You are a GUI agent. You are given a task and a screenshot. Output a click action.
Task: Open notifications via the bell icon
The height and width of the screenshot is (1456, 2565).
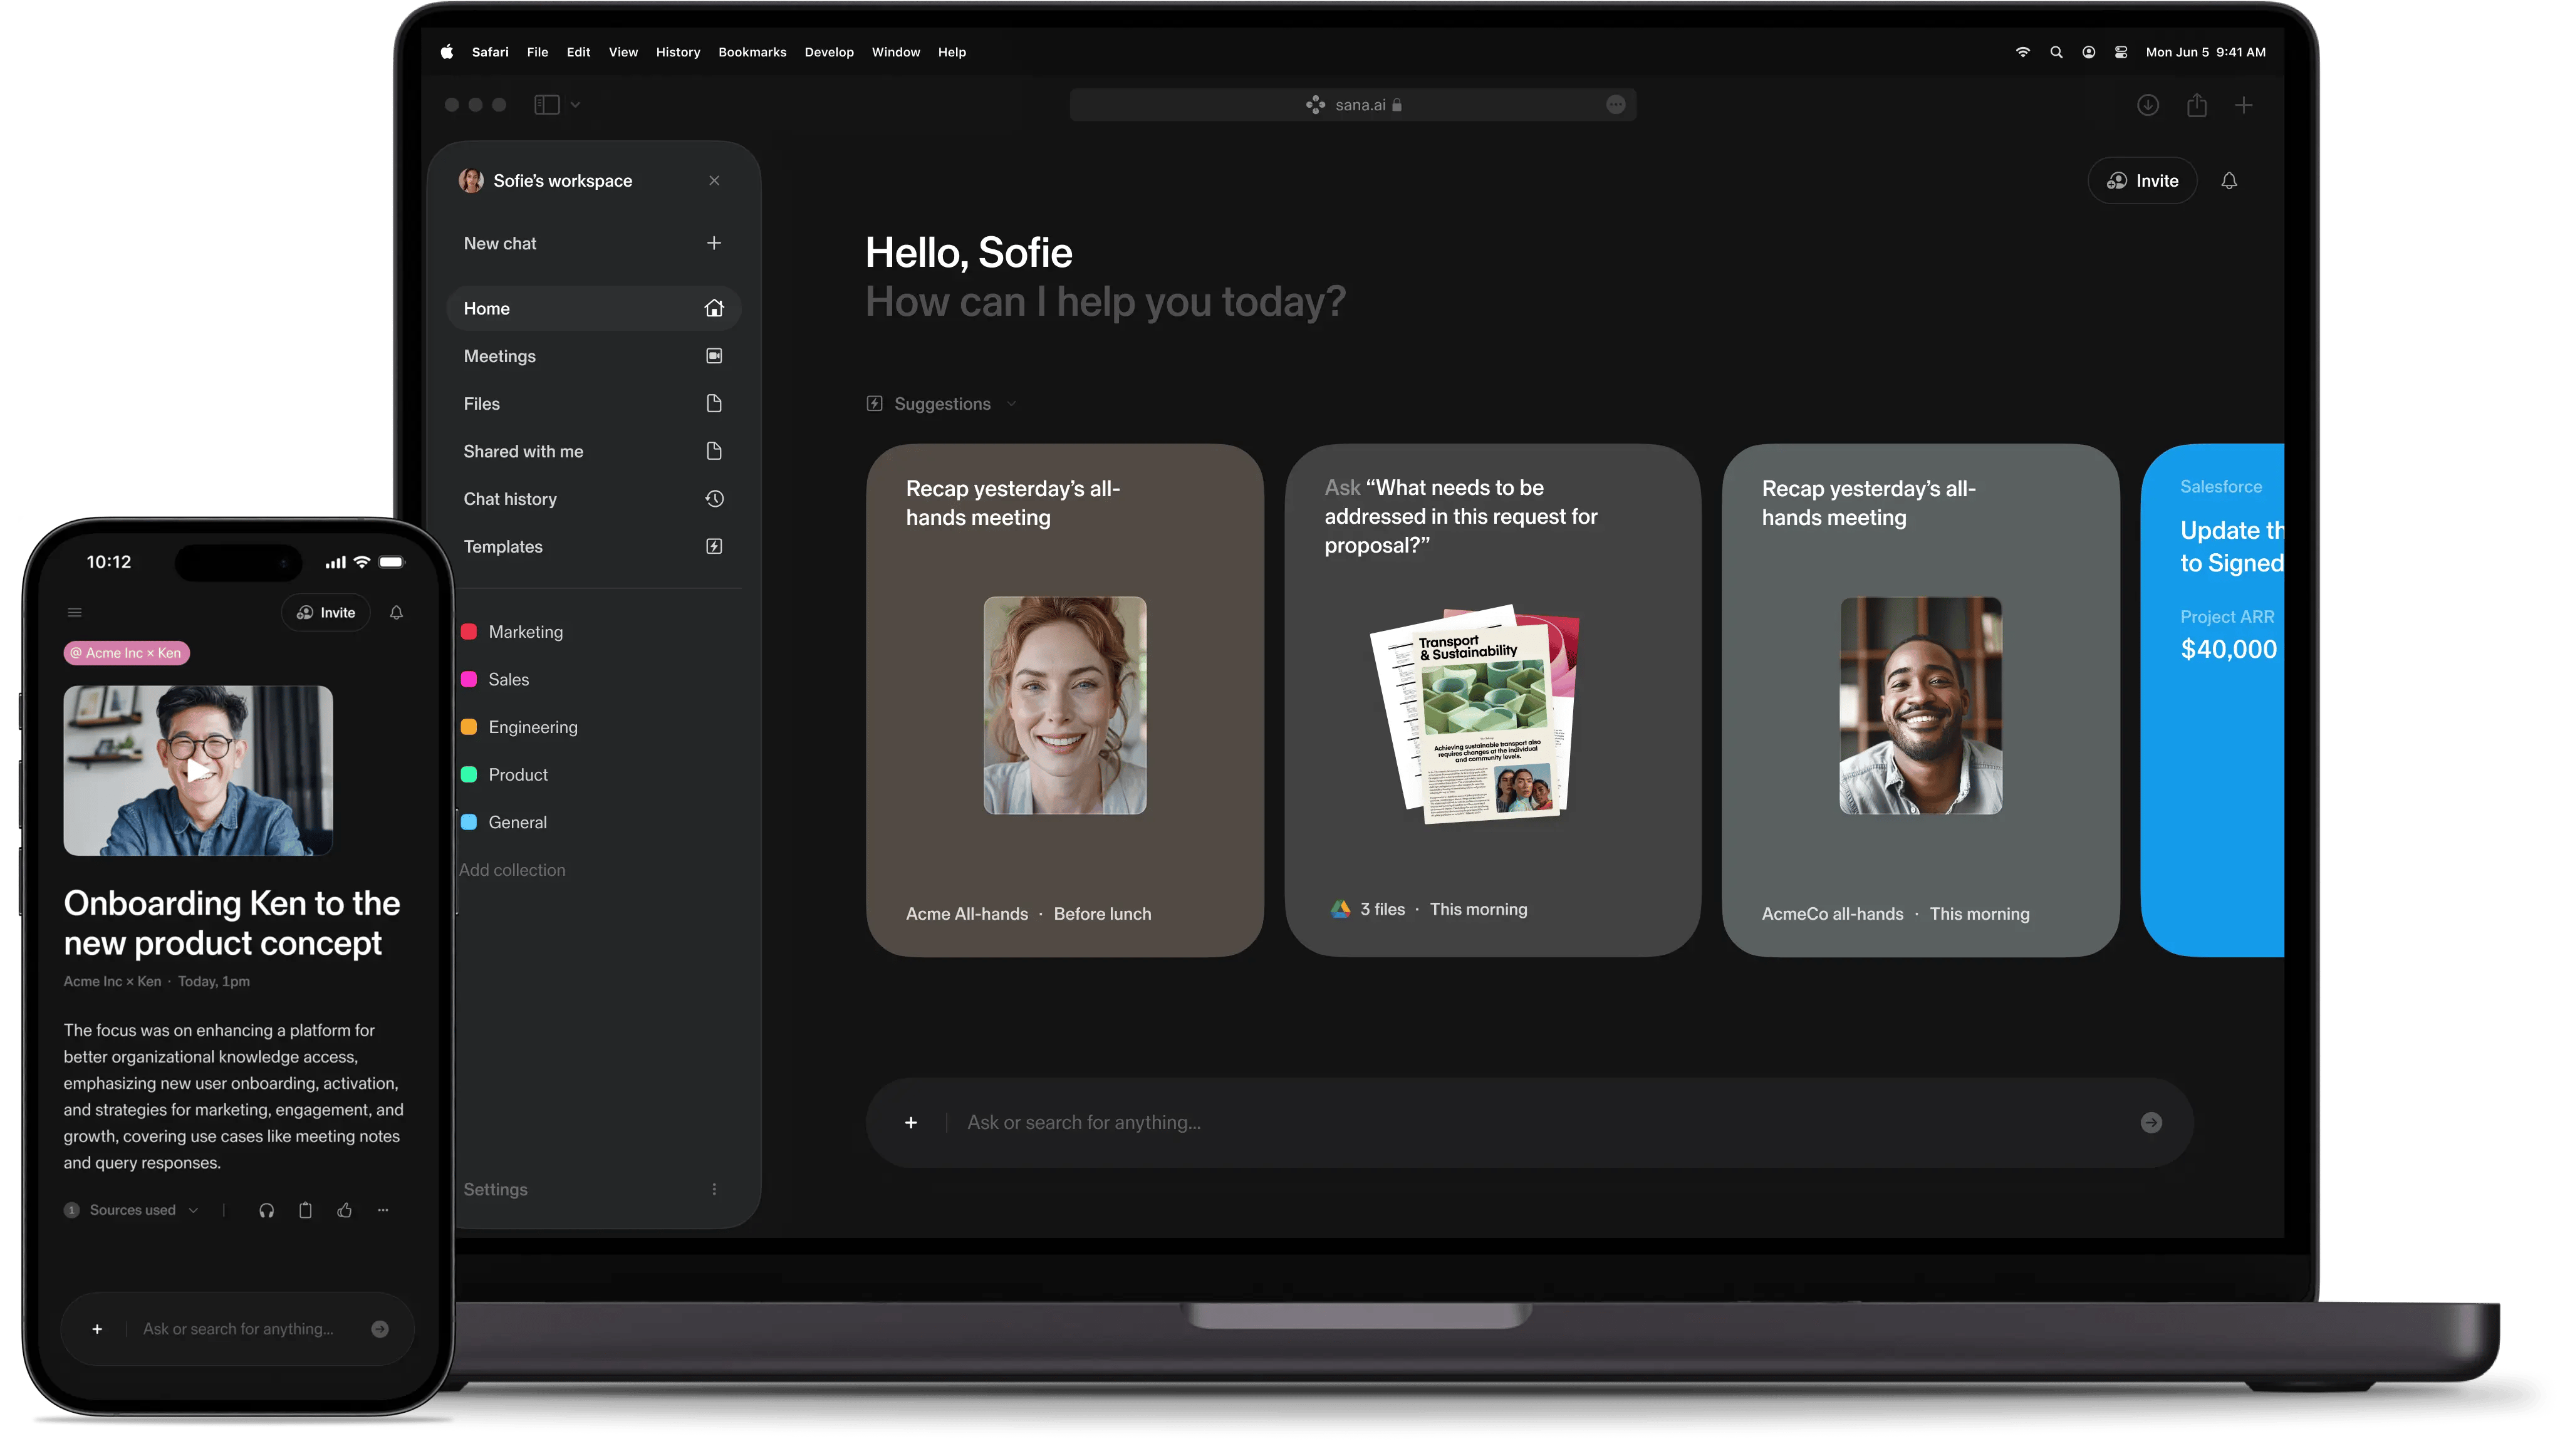click(2232, 181)
